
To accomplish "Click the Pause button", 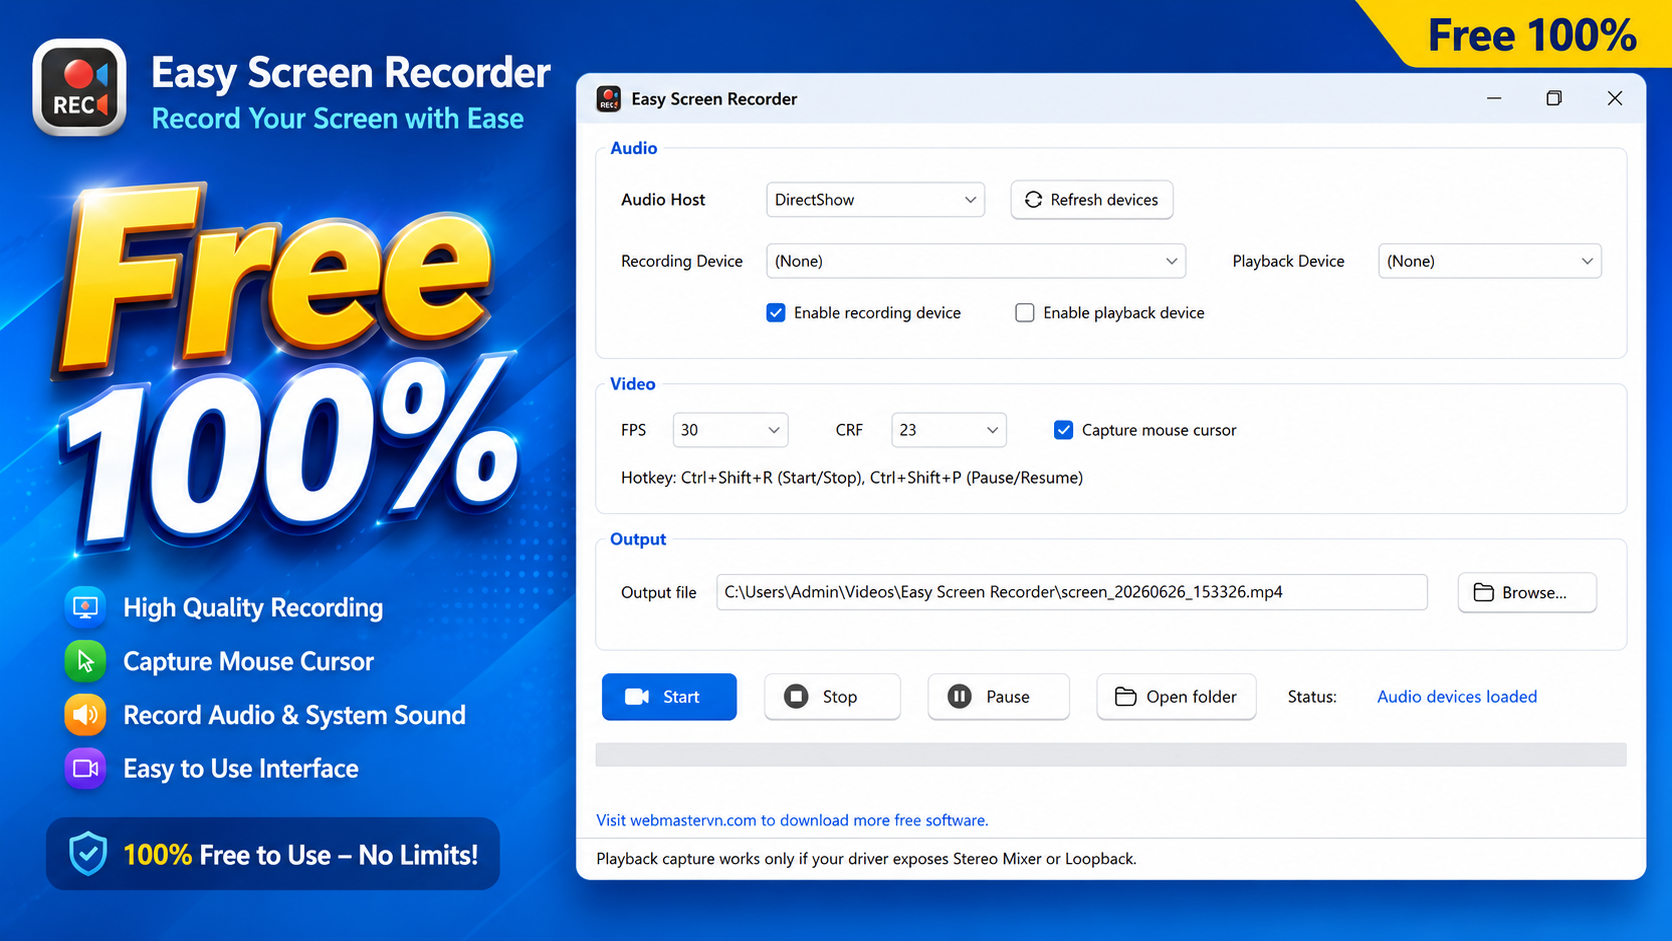I will [998, 697].
